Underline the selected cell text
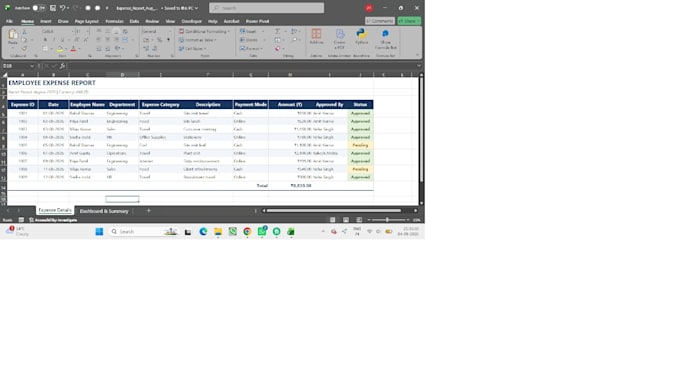Screen dimensions: 680x383 tap(62, 40)
